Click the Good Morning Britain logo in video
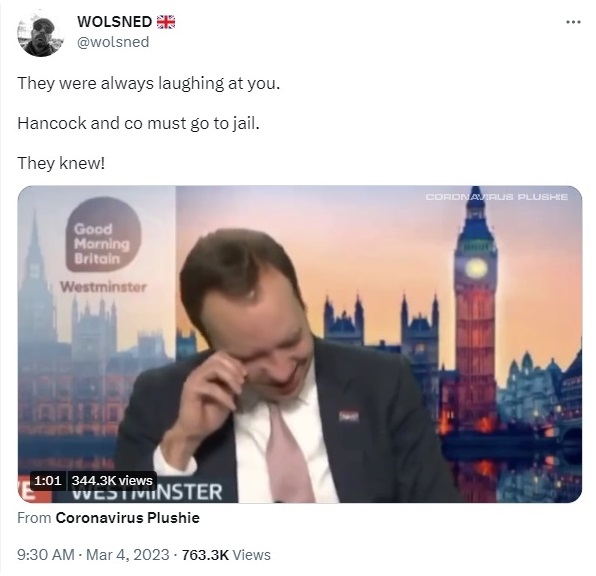Viewport: 596px width, 576px height. point(102,235)
